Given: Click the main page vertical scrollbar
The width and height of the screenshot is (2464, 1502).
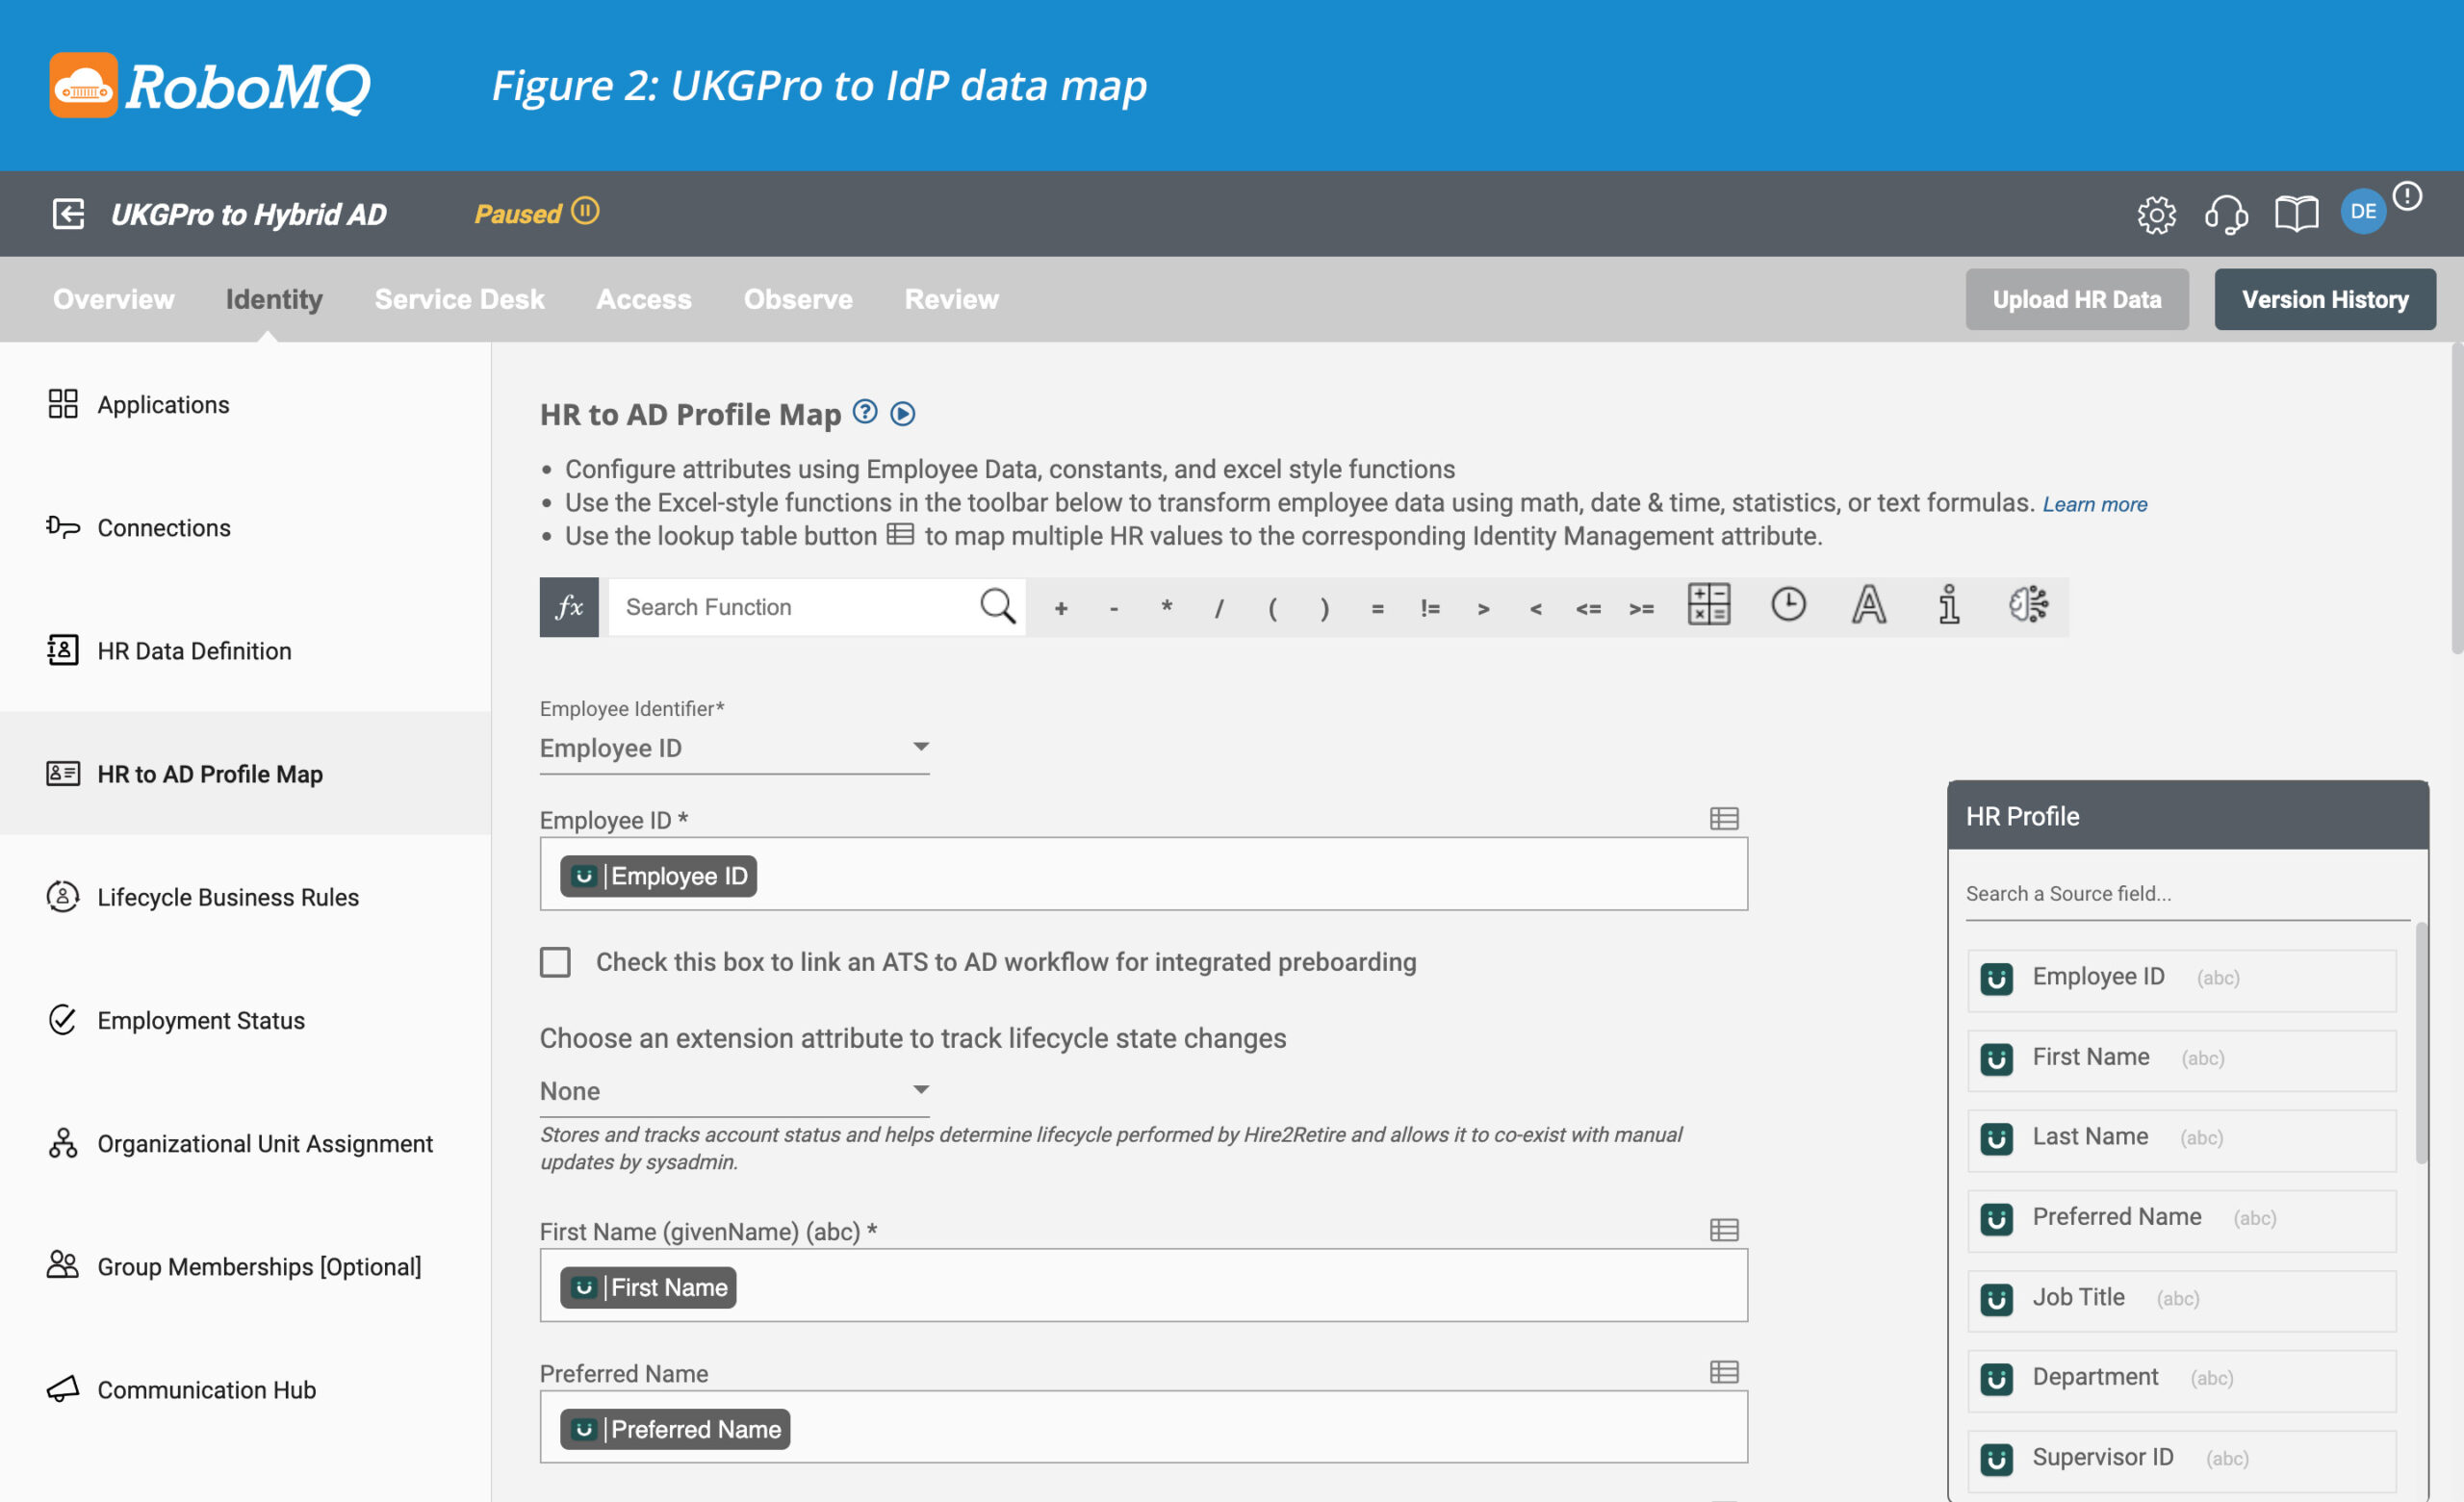Looking at the screenshot, I should click(x=2457, y=500).
